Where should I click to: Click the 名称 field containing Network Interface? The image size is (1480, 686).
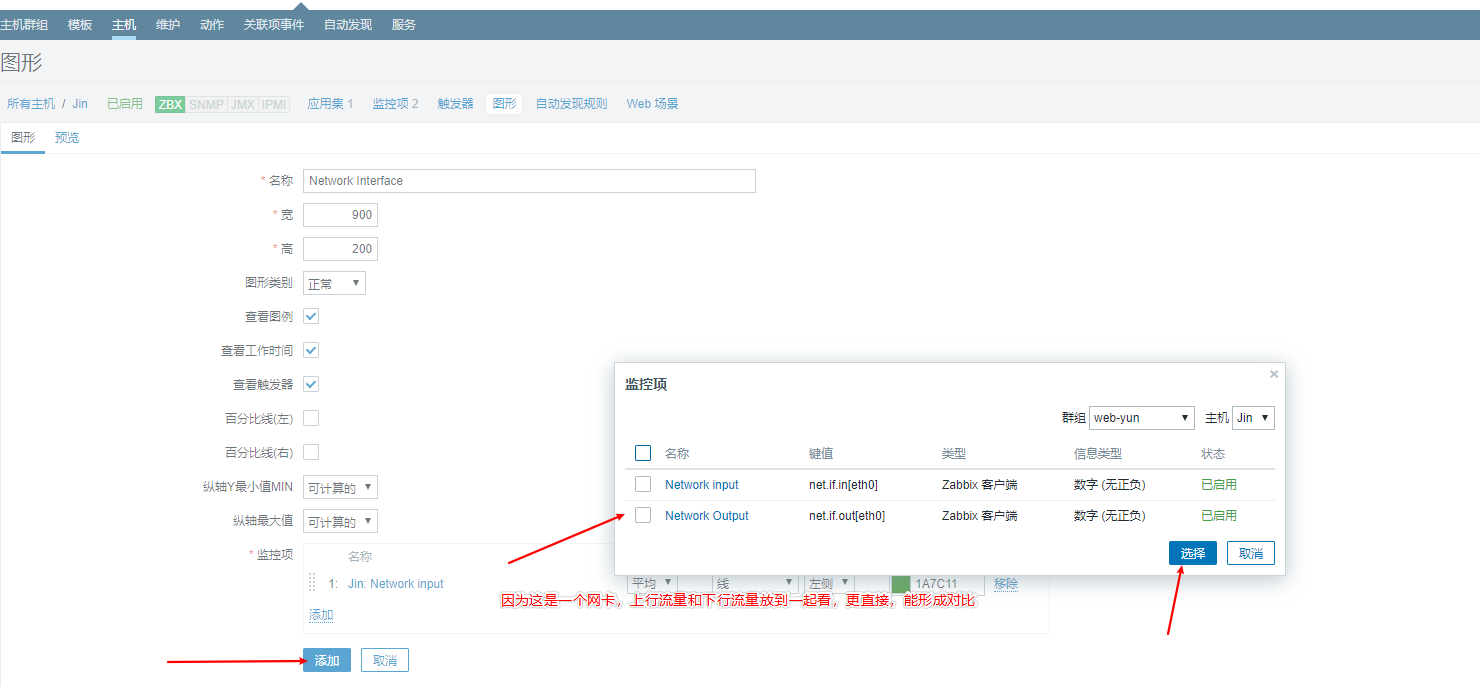coord(529,181)
